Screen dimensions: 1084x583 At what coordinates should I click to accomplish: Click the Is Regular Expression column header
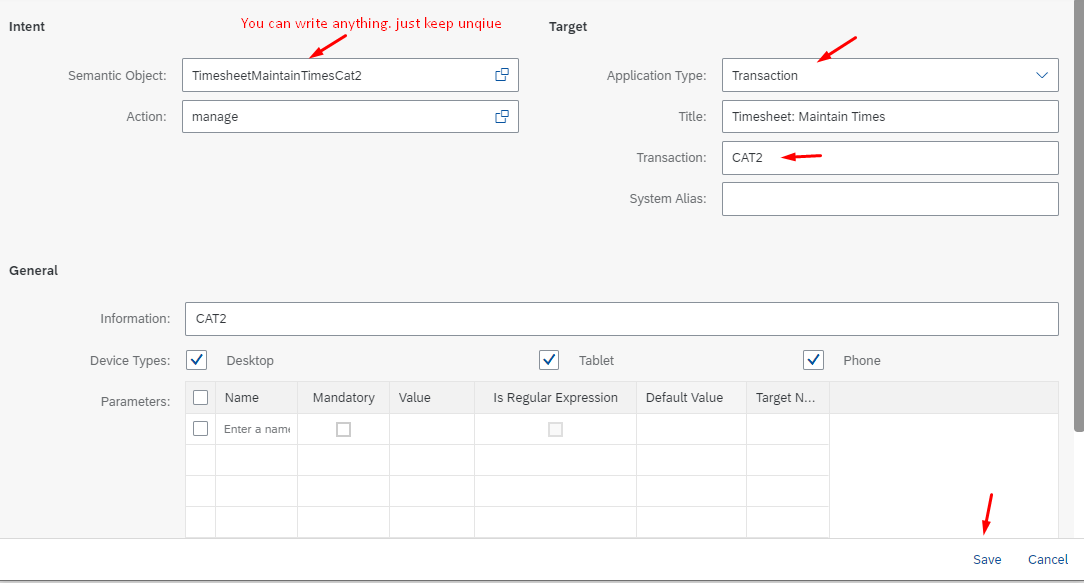[555, 397]
